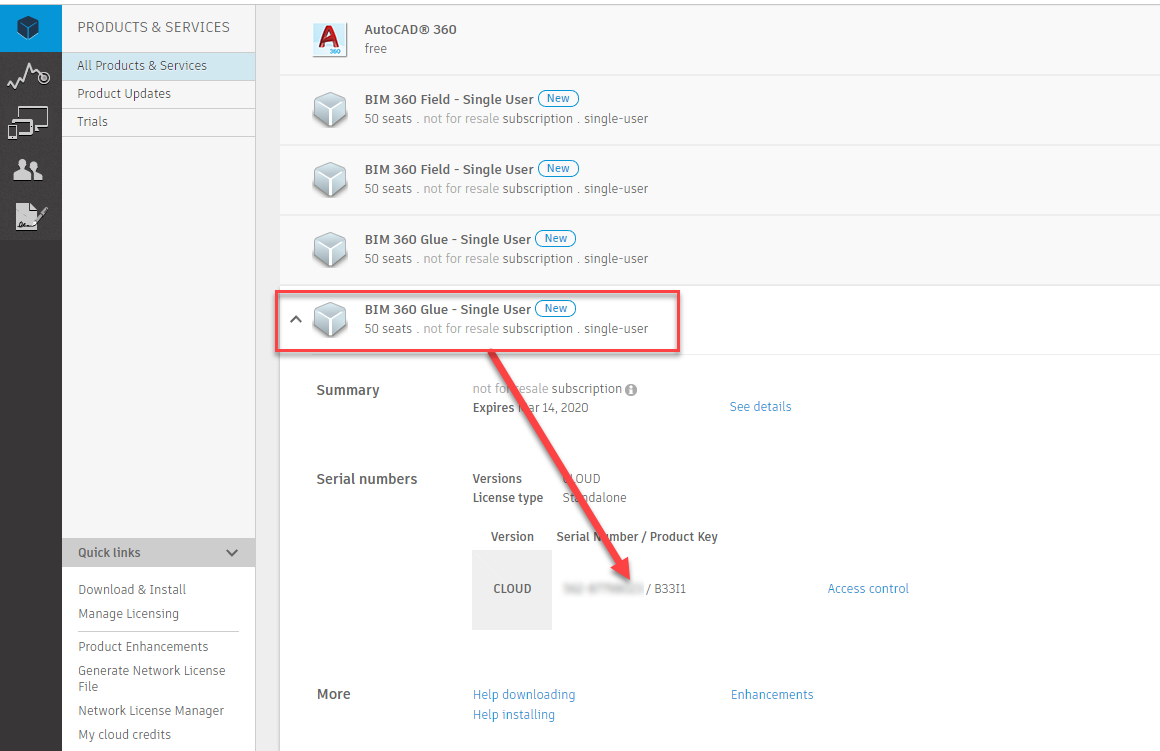Open the Access control link
Image resolution: width=1160 pixels, height=751 pixels.
pyautogui.click(x=868, y=589)
